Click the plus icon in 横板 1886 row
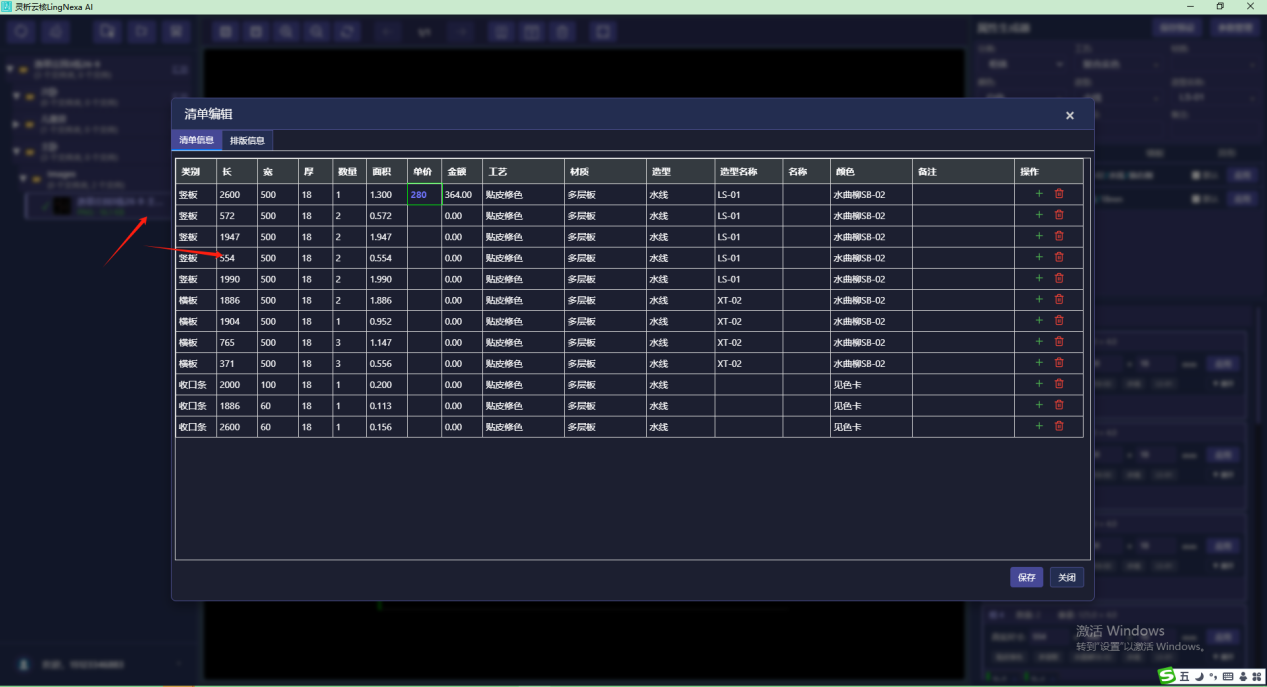The width and height of the screenshot is (1267, 687). tap(1039, 299)
